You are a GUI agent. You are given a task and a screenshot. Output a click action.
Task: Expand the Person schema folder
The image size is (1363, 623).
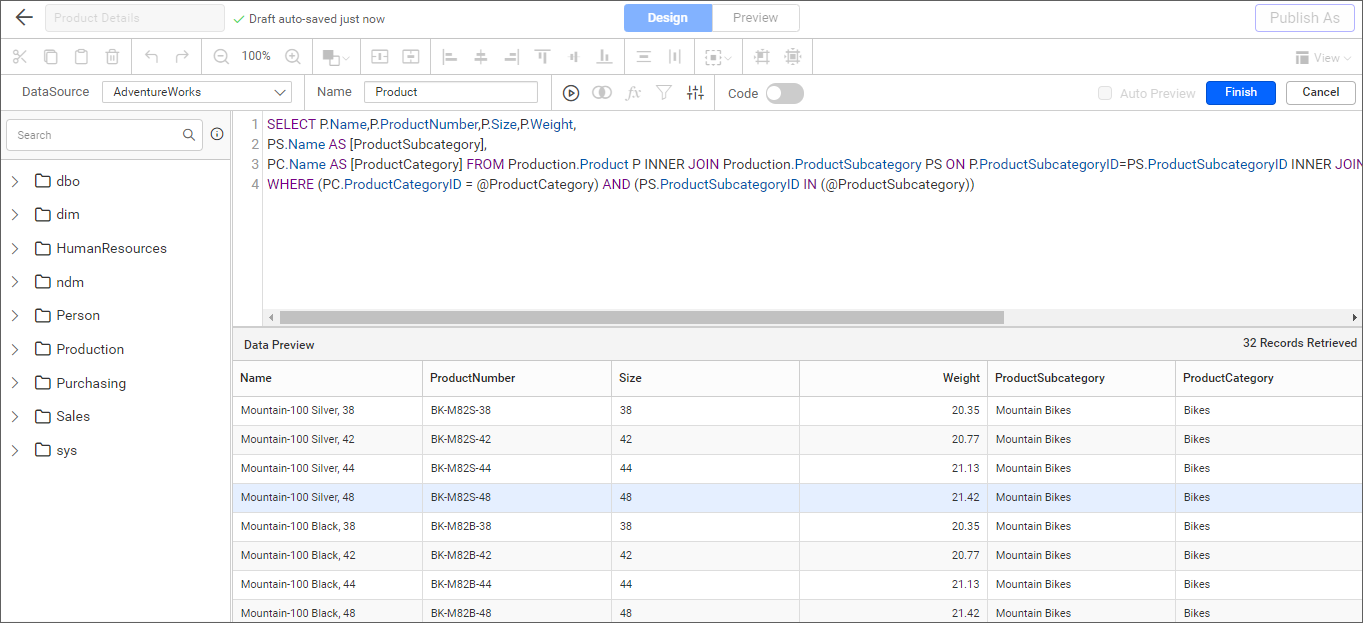coord(15,315)
